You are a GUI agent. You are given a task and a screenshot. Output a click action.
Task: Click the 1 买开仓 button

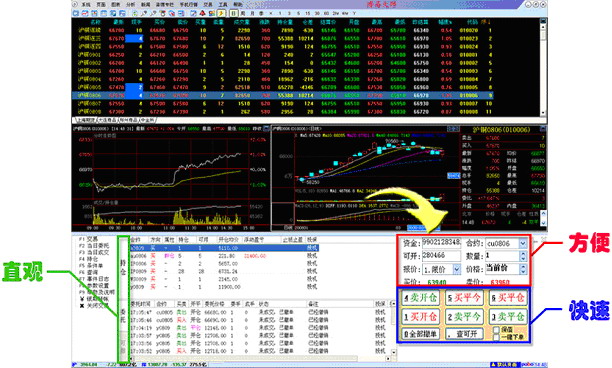tap(421, 316)
